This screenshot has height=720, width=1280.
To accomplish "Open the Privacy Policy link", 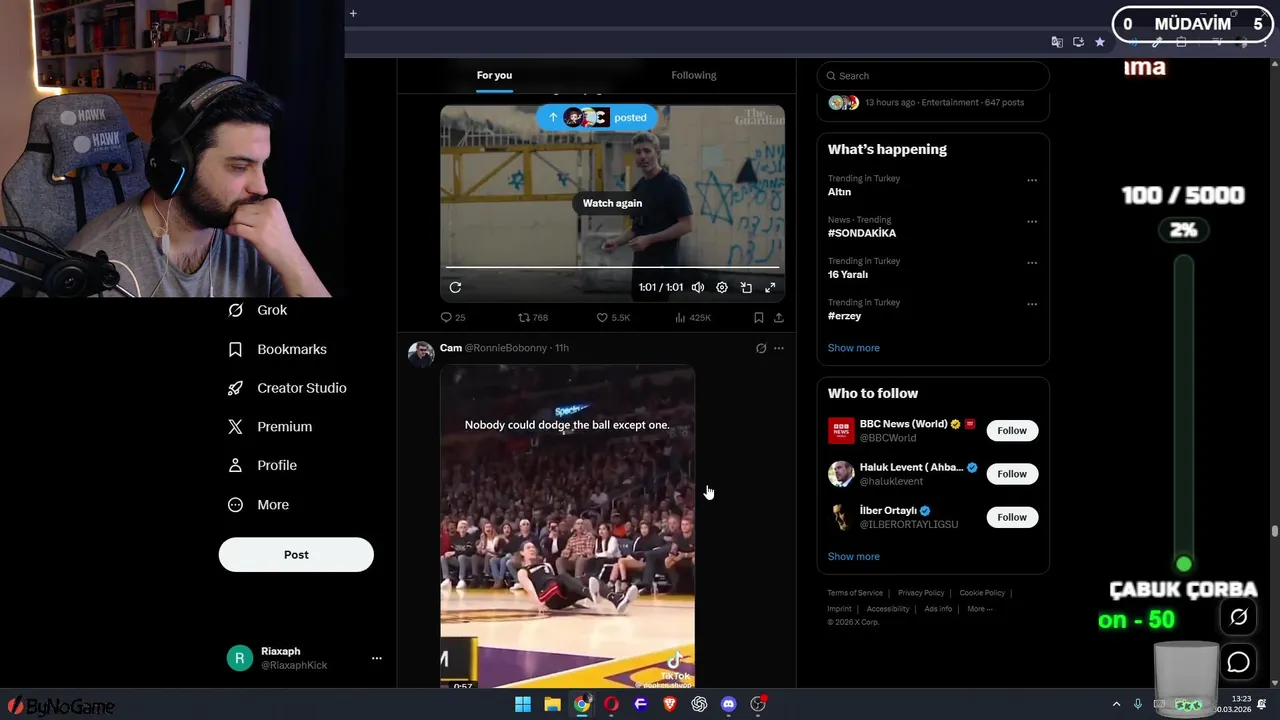I will pos(921,593).
